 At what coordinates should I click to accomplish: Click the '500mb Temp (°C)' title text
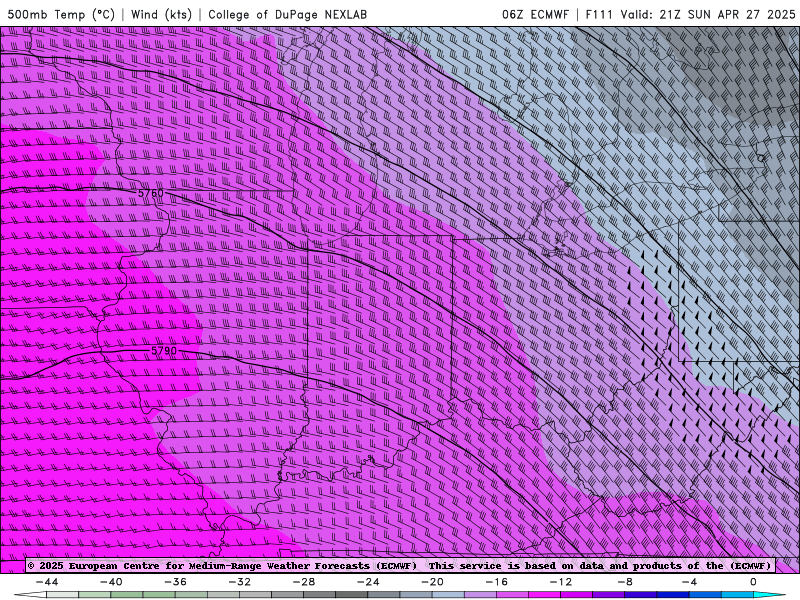[61, 14]
